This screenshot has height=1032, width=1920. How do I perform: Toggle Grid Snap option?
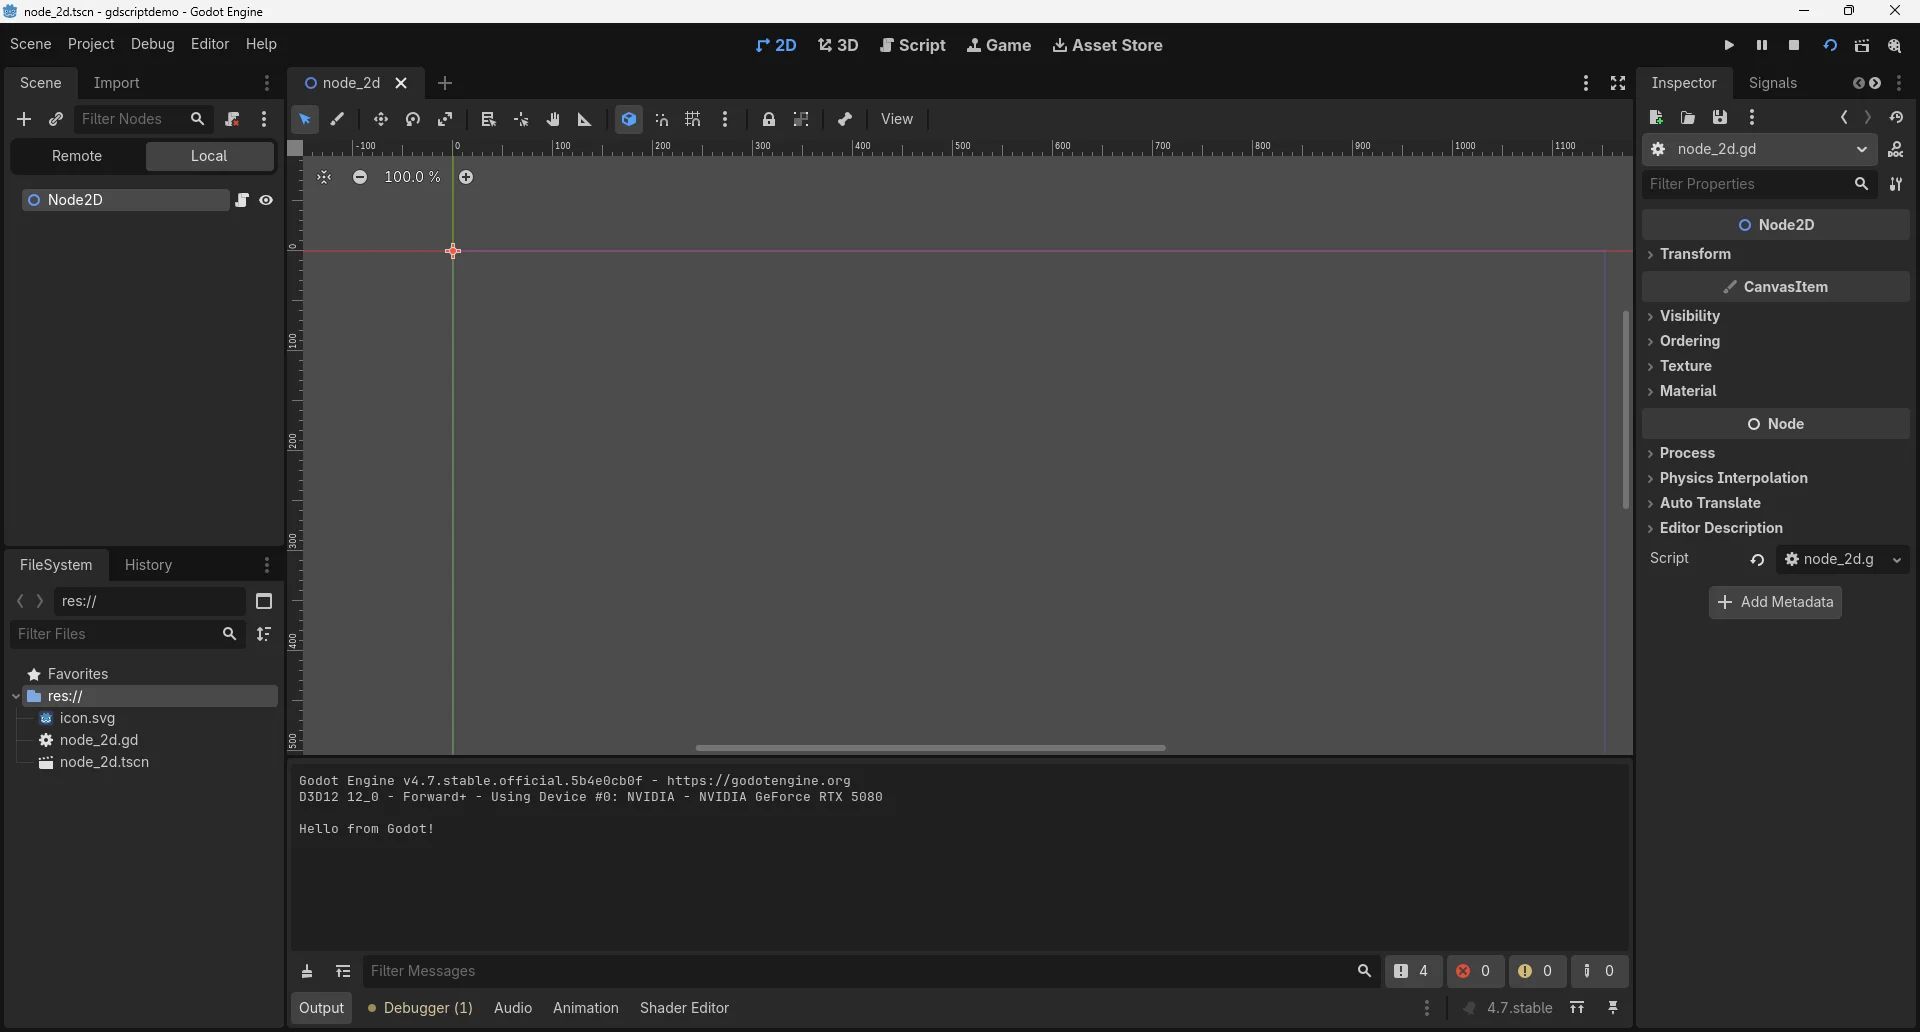tap(693, 119)
